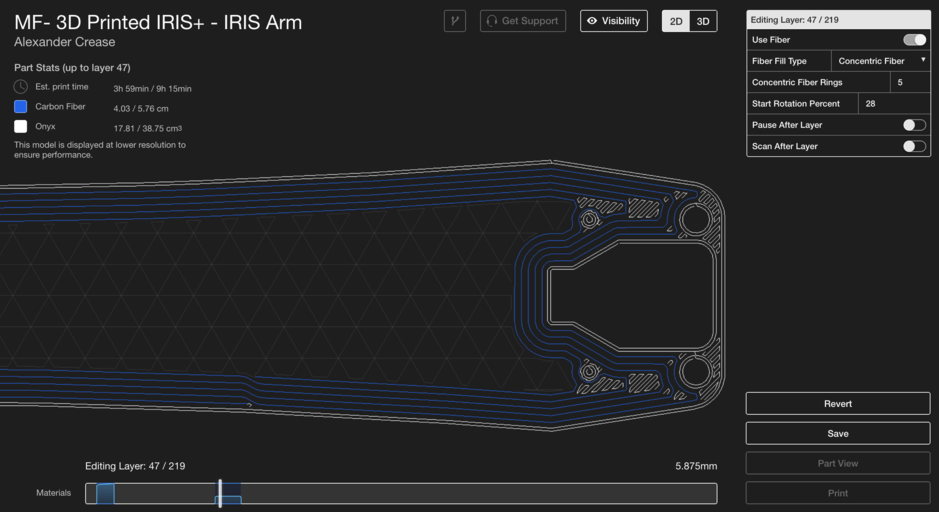Image resolution: width=939 pixels, height=512 pixels.
Task: Click the Est. print time value 3h 59min / 9h 15min
Action: 153,89
